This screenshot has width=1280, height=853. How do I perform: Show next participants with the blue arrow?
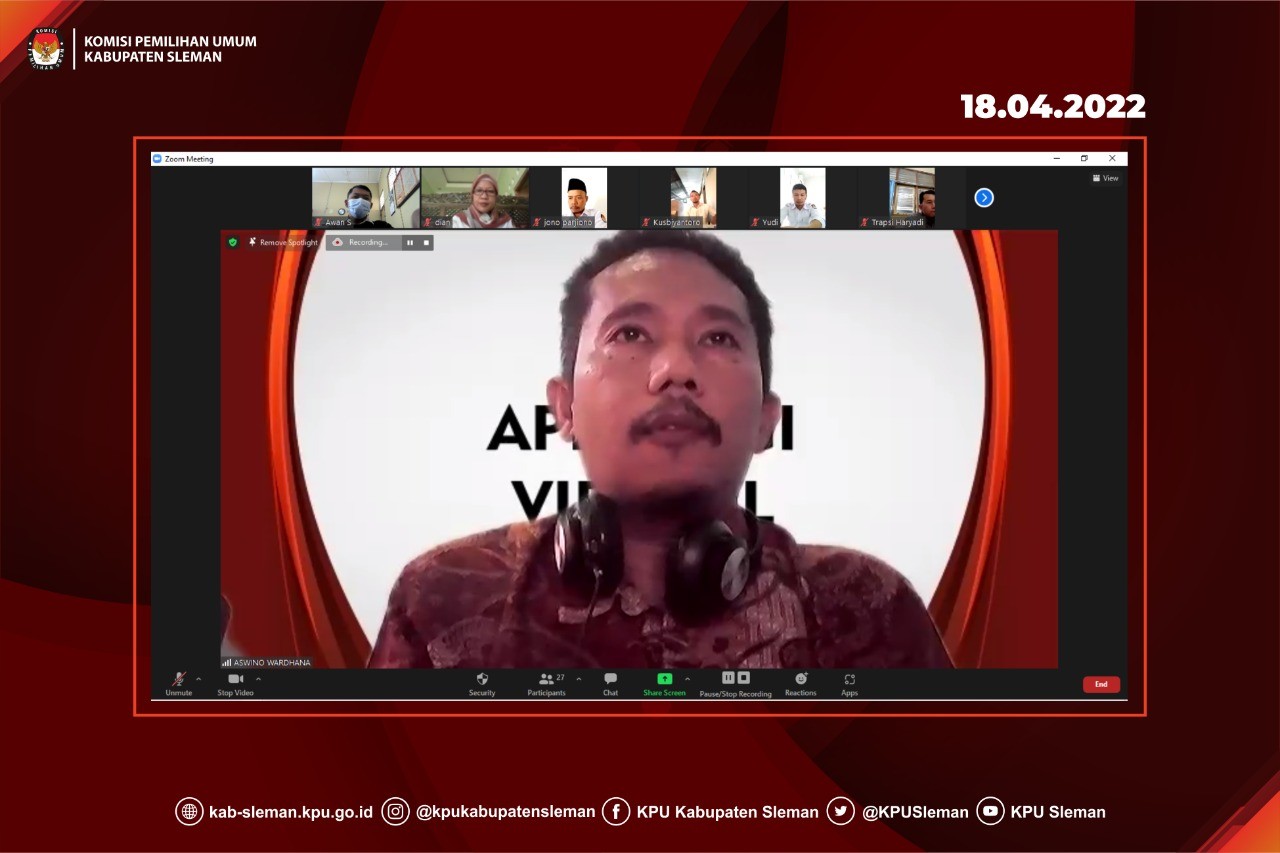(984, 198)
